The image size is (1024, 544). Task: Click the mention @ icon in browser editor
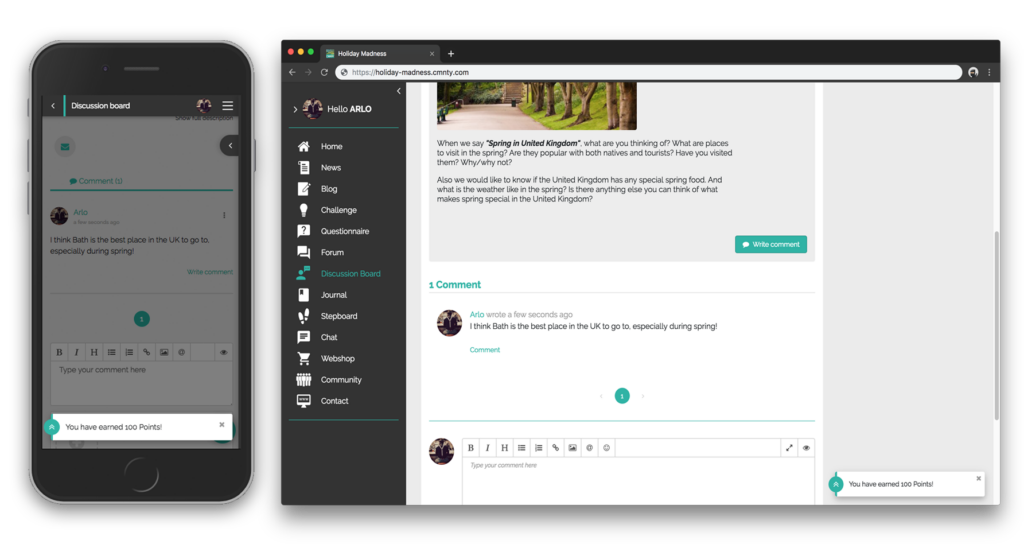[589, 448]
